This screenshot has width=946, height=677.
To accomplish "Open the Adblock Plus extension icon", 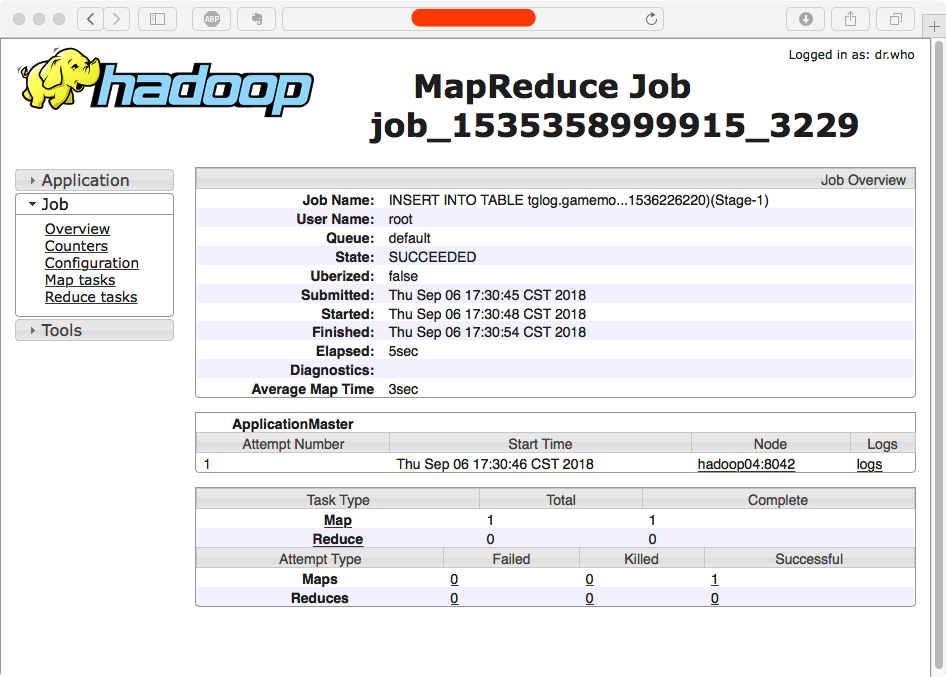I will [212, 19].
